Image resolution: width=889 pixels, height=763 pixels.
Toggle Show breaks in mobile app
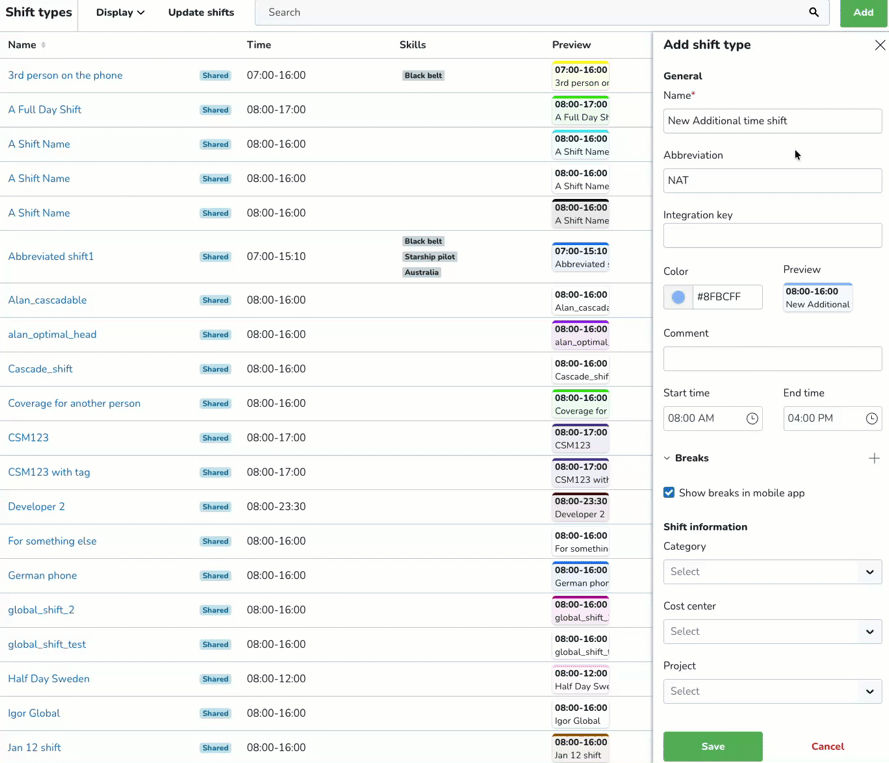pyautogui.click(x=669, y=493)
